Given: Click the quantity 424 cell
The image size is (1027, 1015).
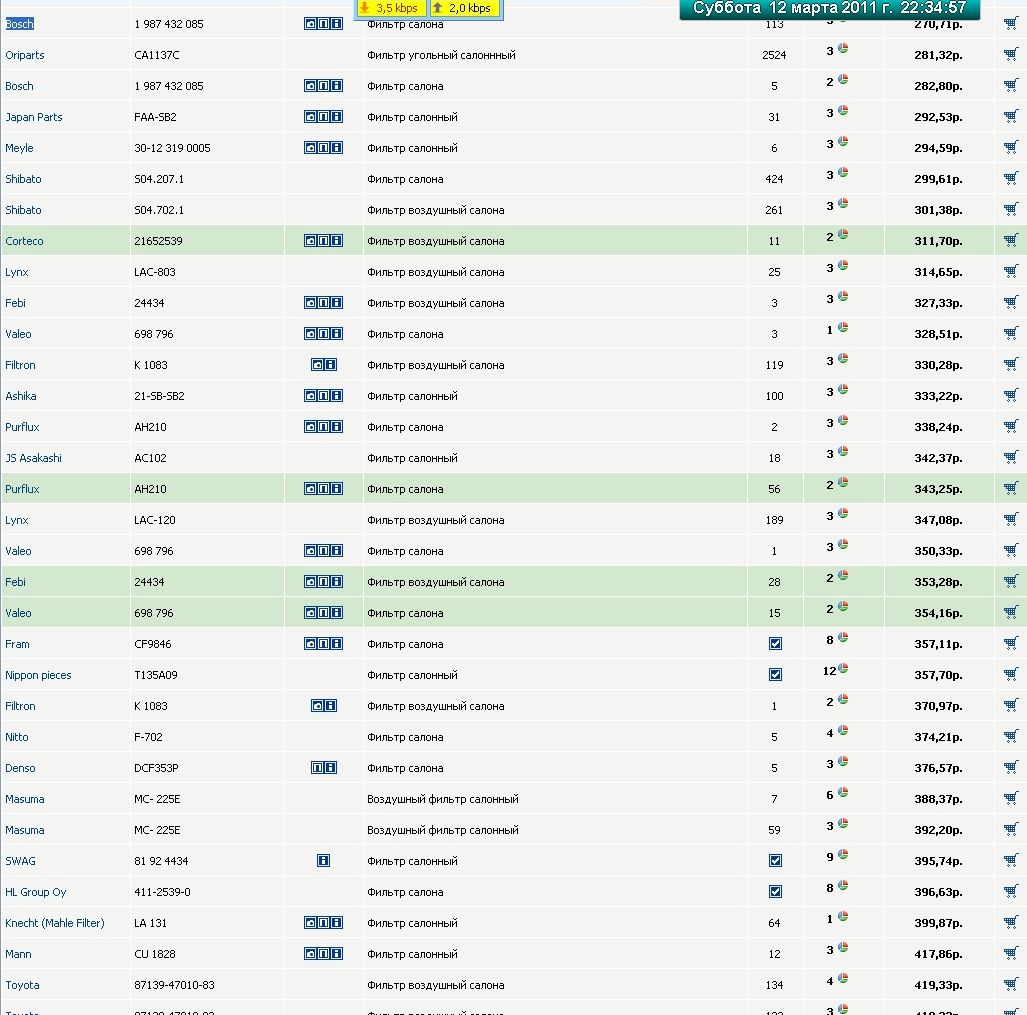Looking at the screenshot, I should (774, 179).
